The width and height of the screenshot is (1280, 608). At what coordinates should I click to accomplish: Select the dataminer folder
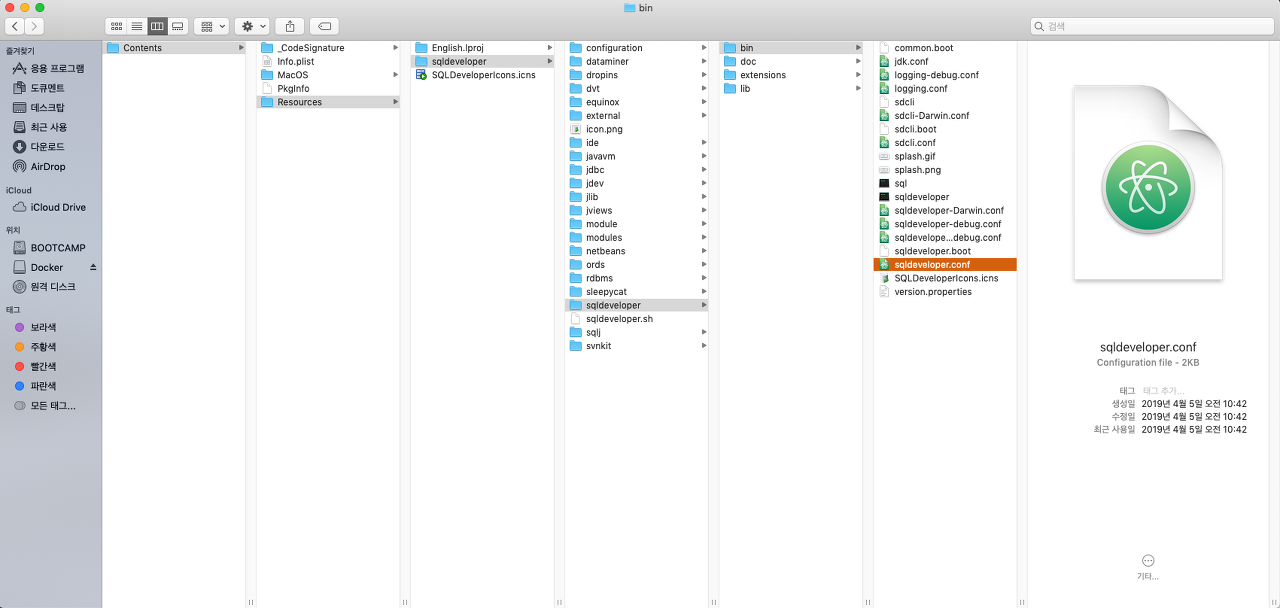[x=637, y=61]
